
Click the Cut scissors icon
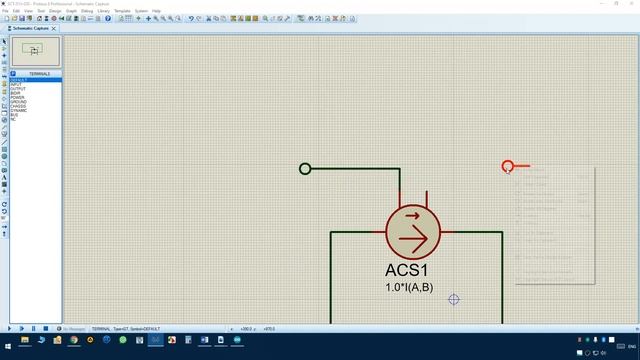[209, 18]
